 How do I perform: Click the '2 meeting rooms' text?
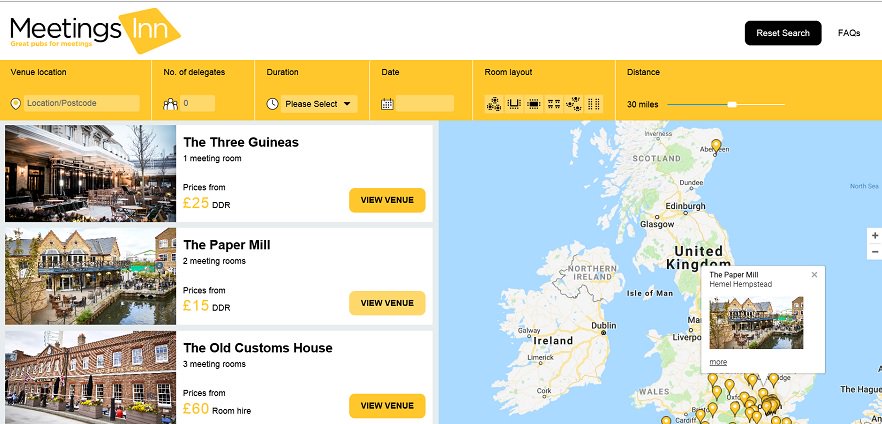click(214, 261)
